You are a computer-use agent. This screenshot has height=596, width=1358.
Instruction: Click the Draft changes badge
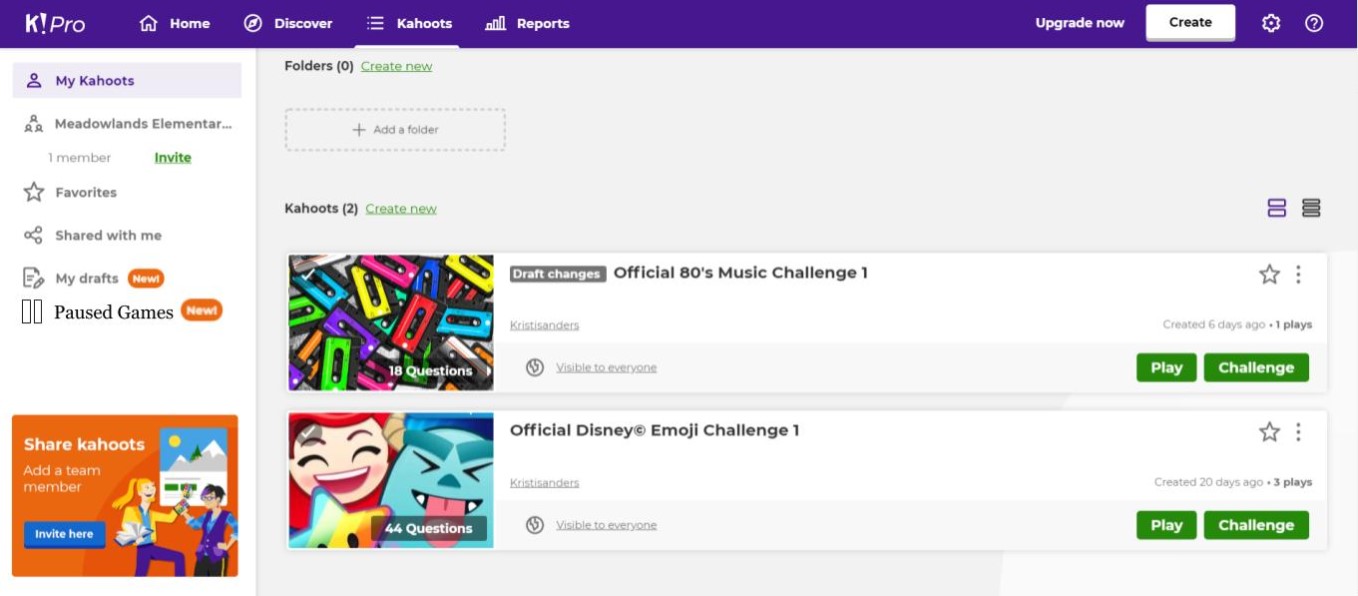click(557, 273)
